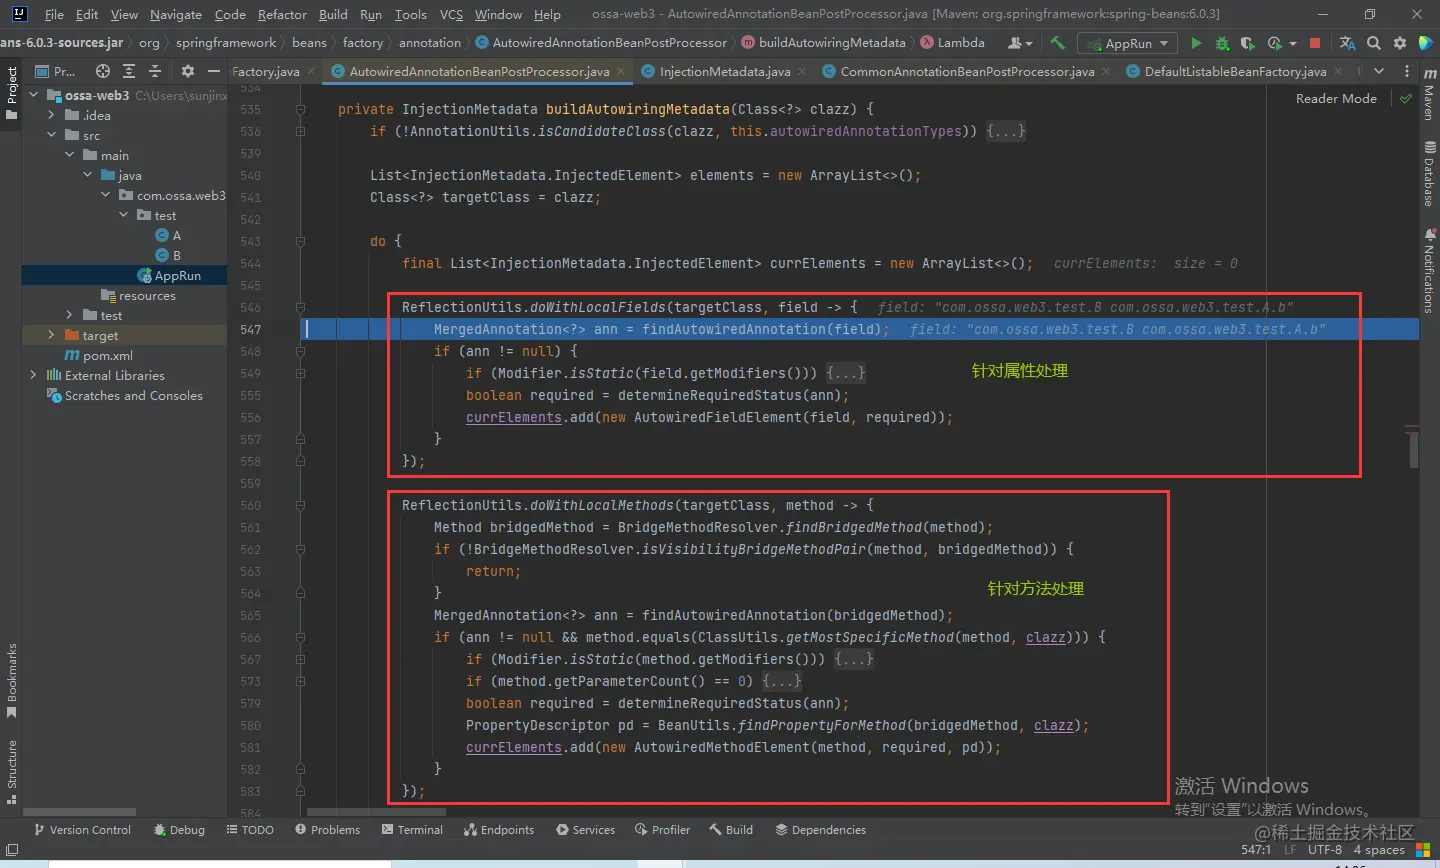Click the colorful plugin icon at top right

click(x=1426, y=43)
